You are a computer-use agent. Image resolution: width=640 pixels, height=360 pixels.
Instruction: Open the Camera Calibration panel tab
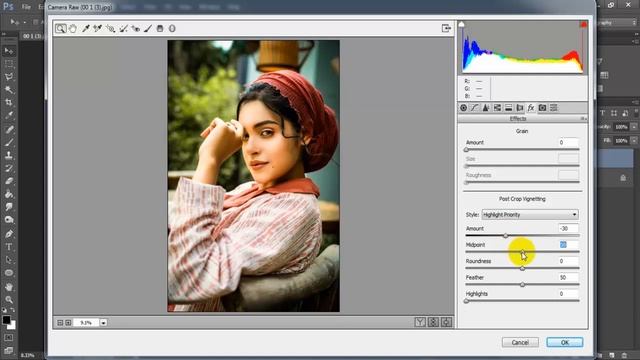pyautogui.click(x=542, y=108)
